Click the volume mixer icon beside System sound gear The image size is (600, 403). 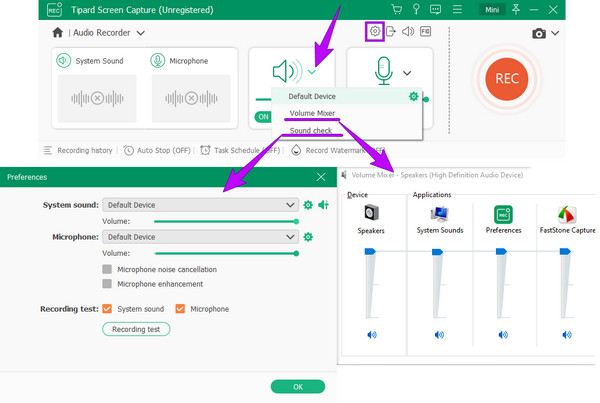pyautogui.click(x=323, y=205)
